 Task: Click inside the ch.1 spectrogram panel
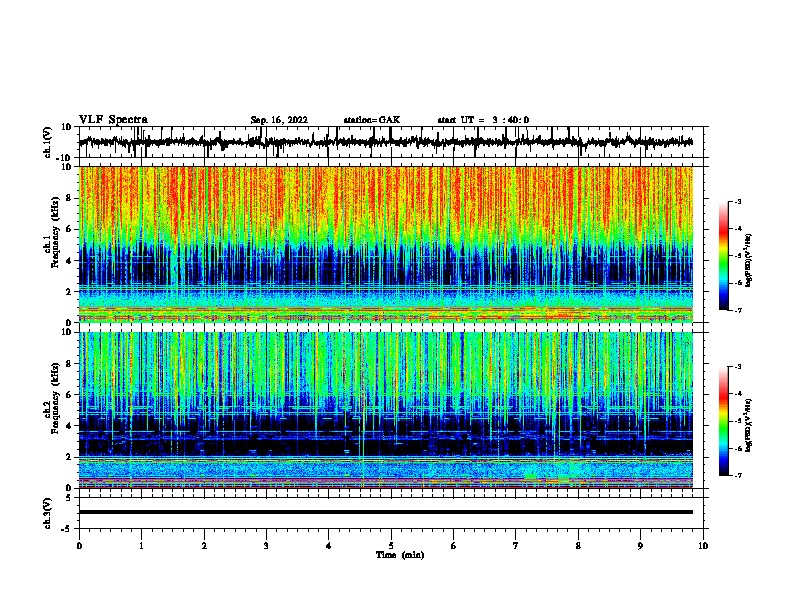pos(386,244)
